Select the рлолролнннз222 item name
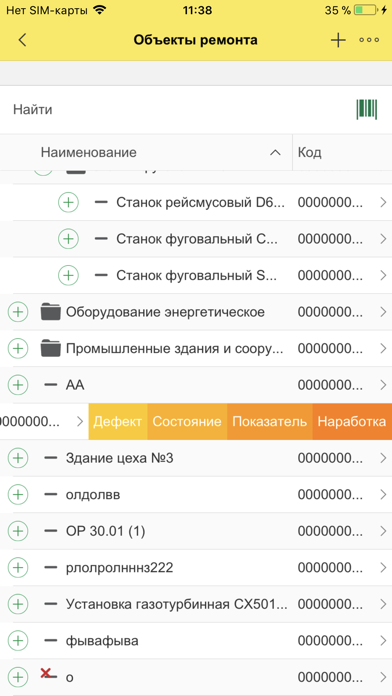This screenshot has width=392, height=696. tap(119, 567)
